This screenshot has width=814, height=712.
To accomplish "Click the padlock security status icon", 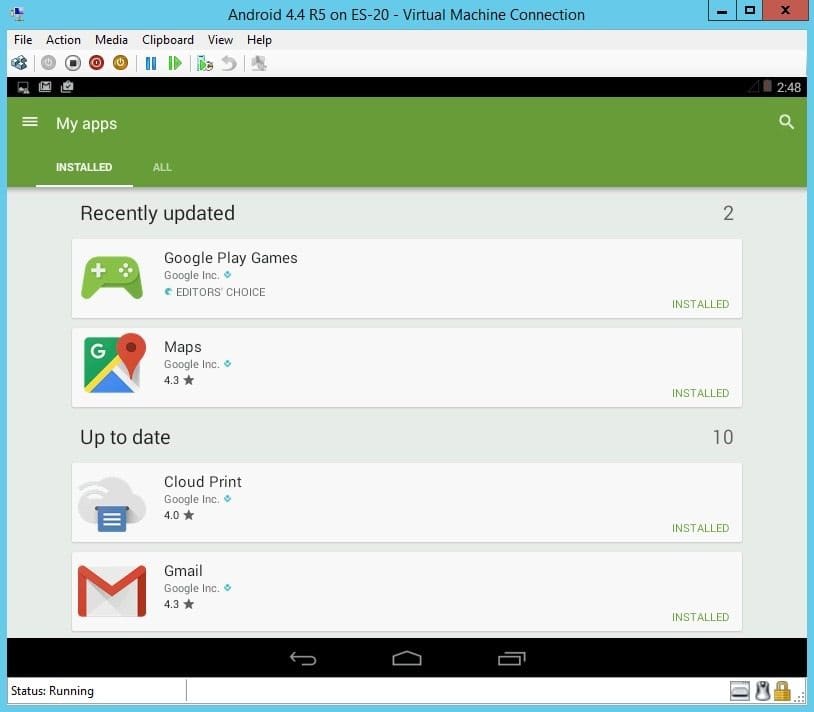I will click(782, 691).
